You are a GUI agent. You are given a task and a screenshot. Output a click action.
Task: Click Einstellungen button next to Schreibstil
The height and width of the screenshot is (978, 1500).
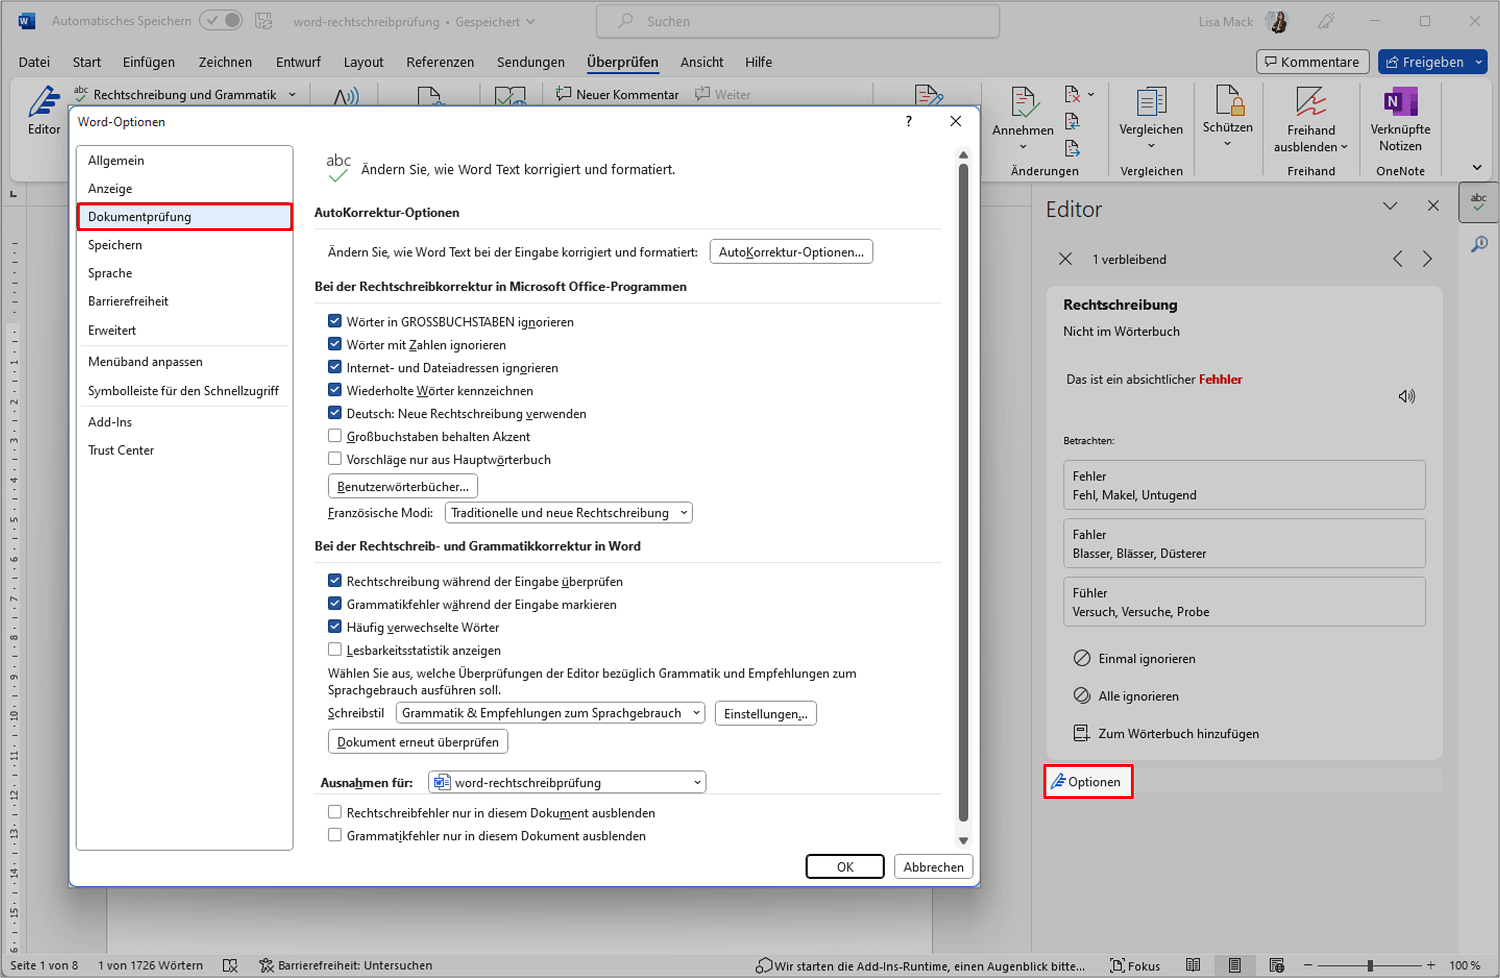point(766,714)
